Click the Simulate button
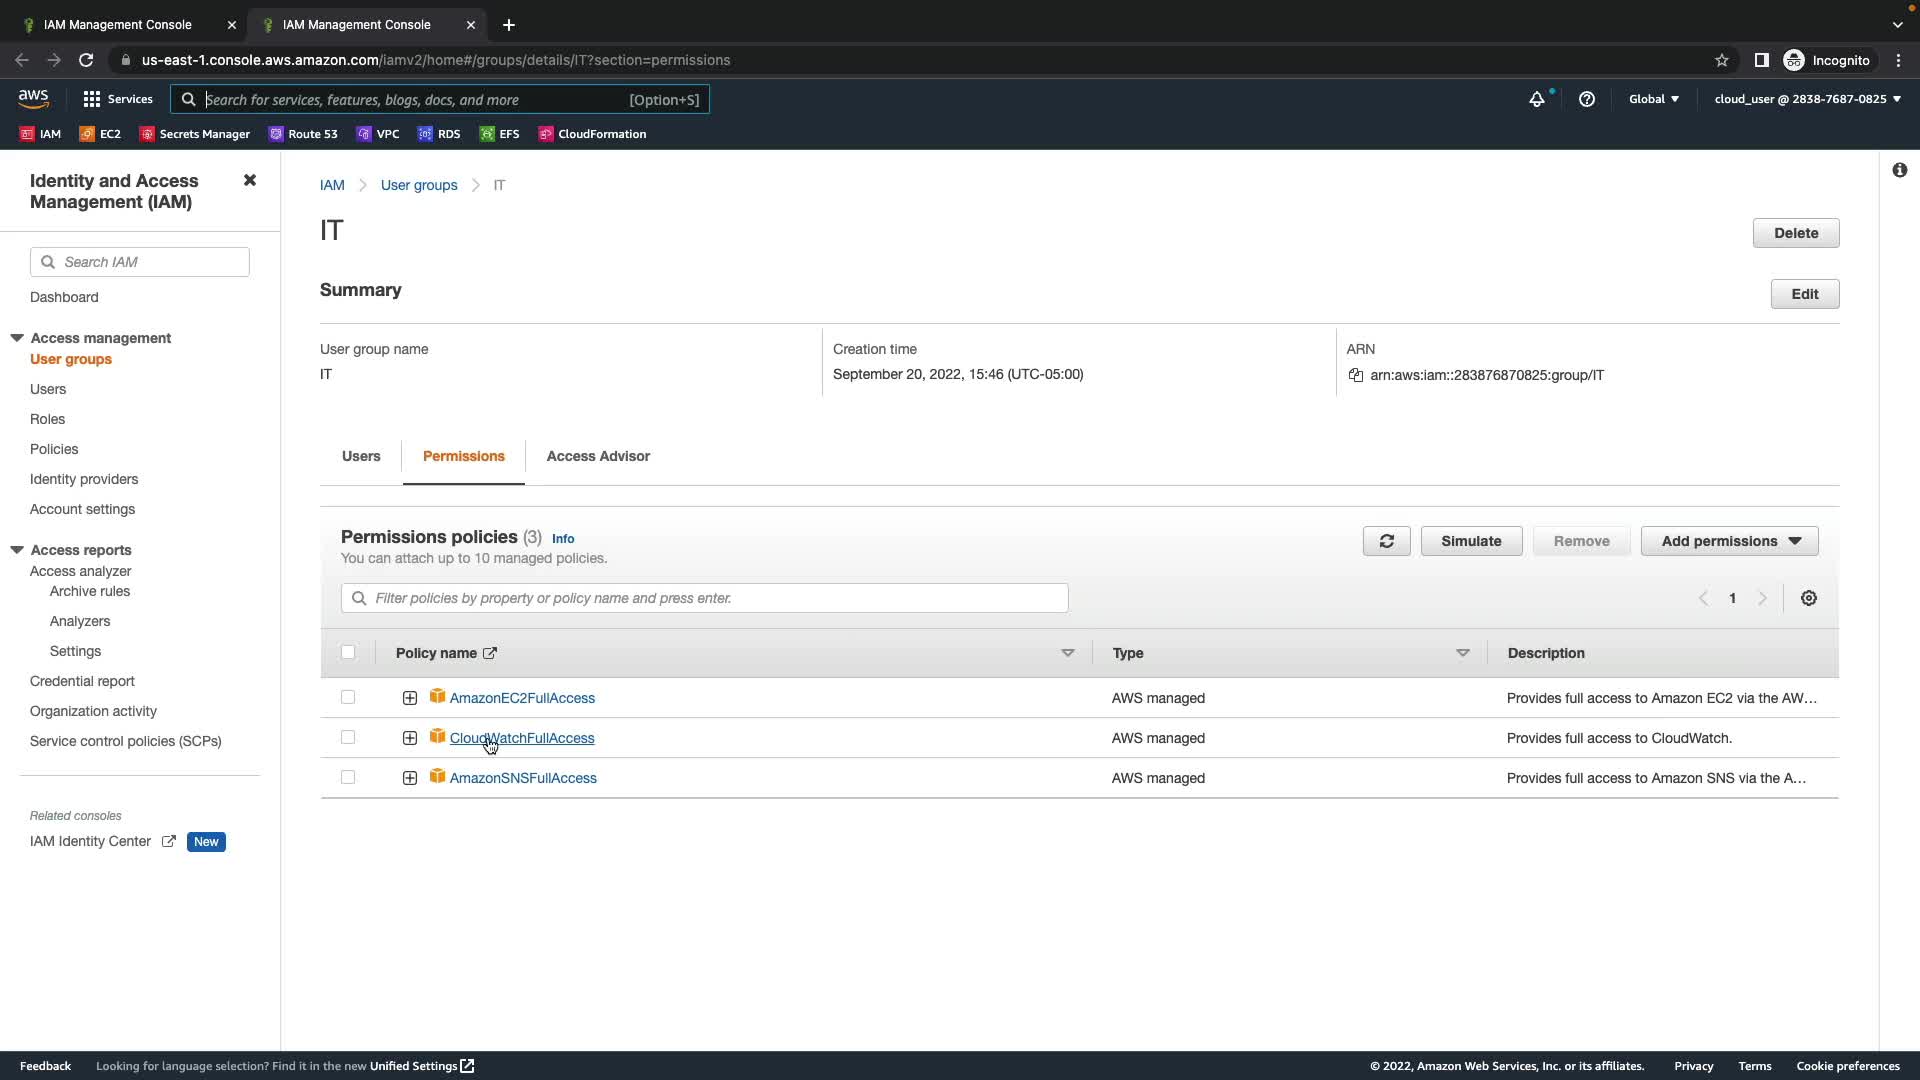 point(1471,541)
